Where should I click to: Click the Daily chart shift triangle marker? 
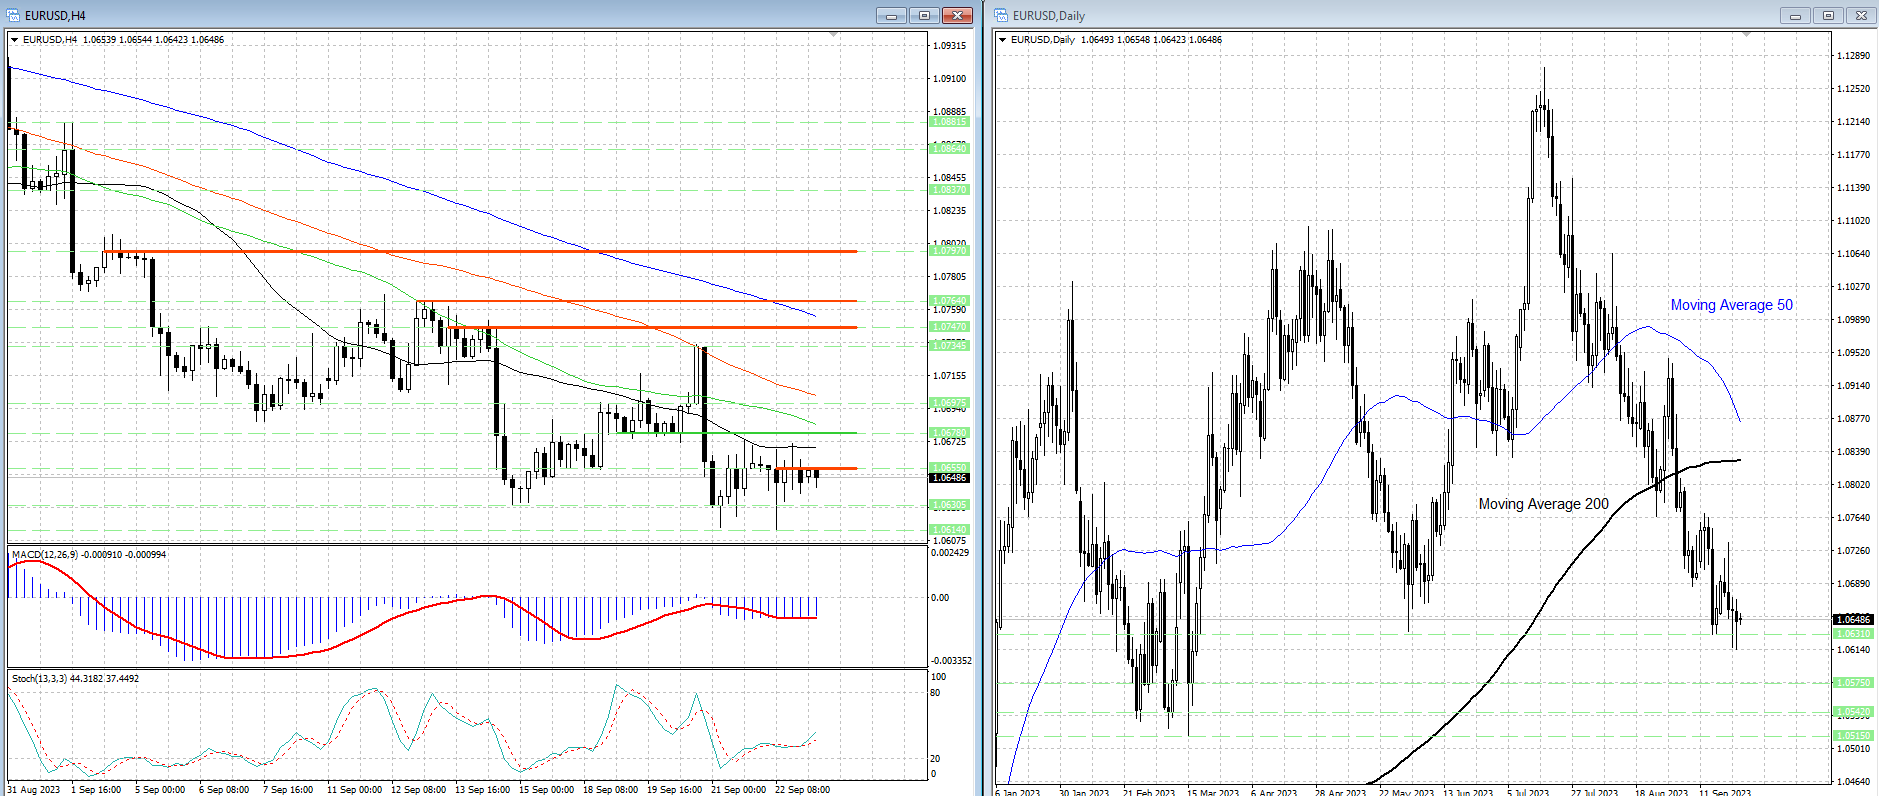[x=1746, y=35]
